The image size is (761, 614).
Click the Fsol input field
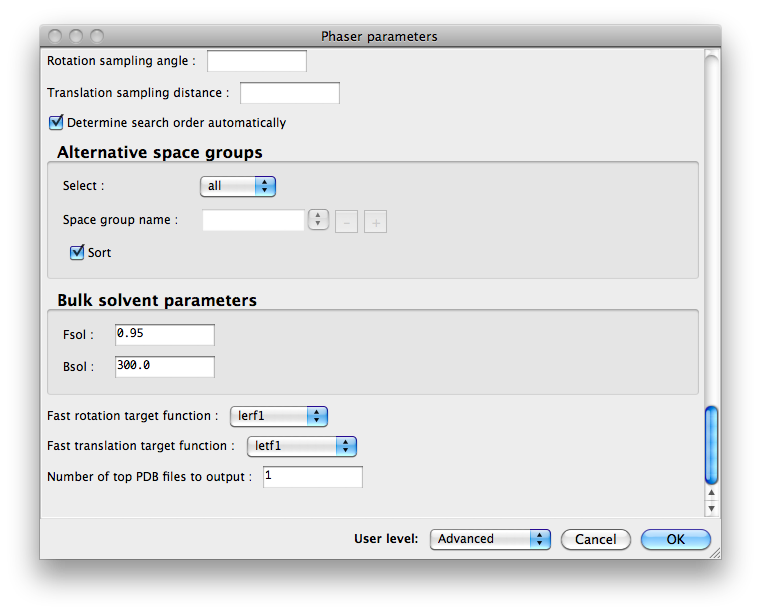(164, 335)
